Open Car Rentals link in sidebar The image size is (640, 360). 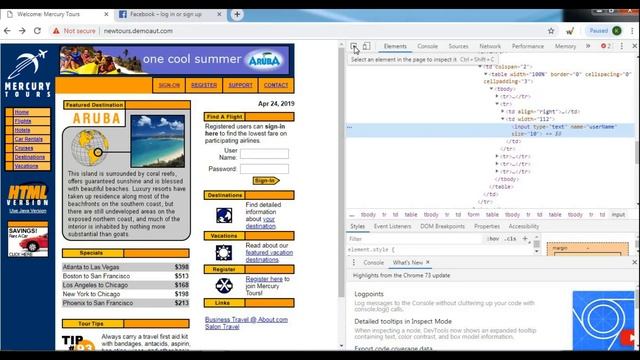click(29, 139)
